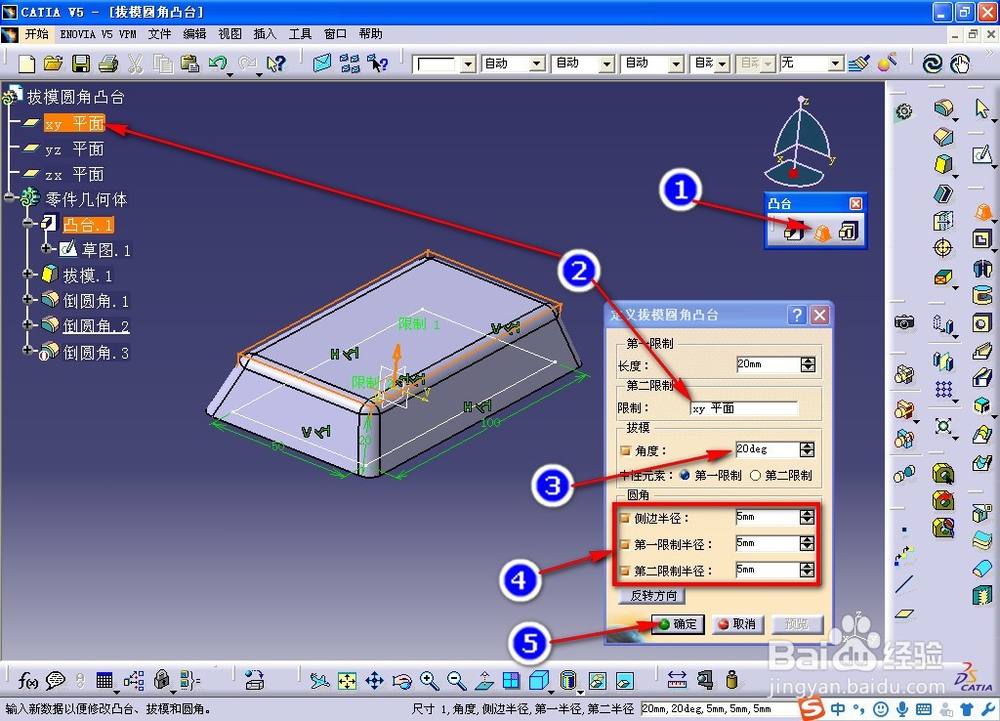Image resolution: width=1000 pixels, height=721 pixels.
Task: Click the Zoom In magnifier icon
Action: (429, 681)
